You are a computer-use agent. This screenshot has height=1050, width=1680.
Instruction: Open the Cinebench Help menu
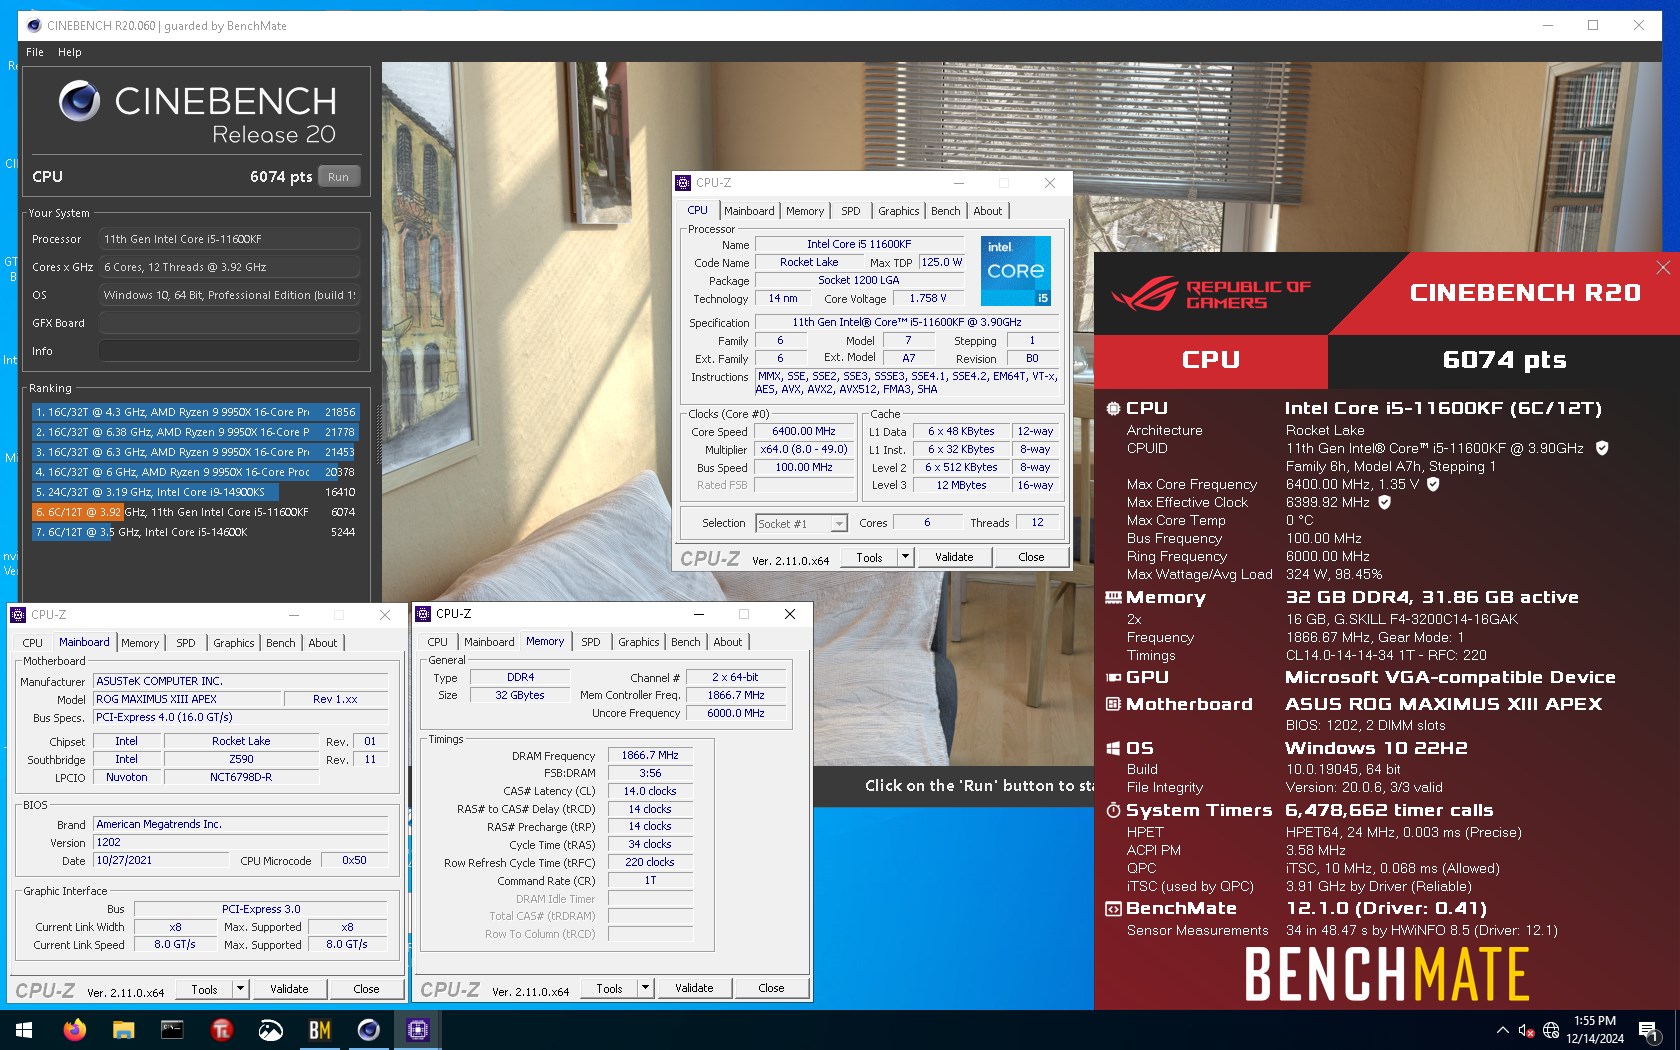coord(70,52)
